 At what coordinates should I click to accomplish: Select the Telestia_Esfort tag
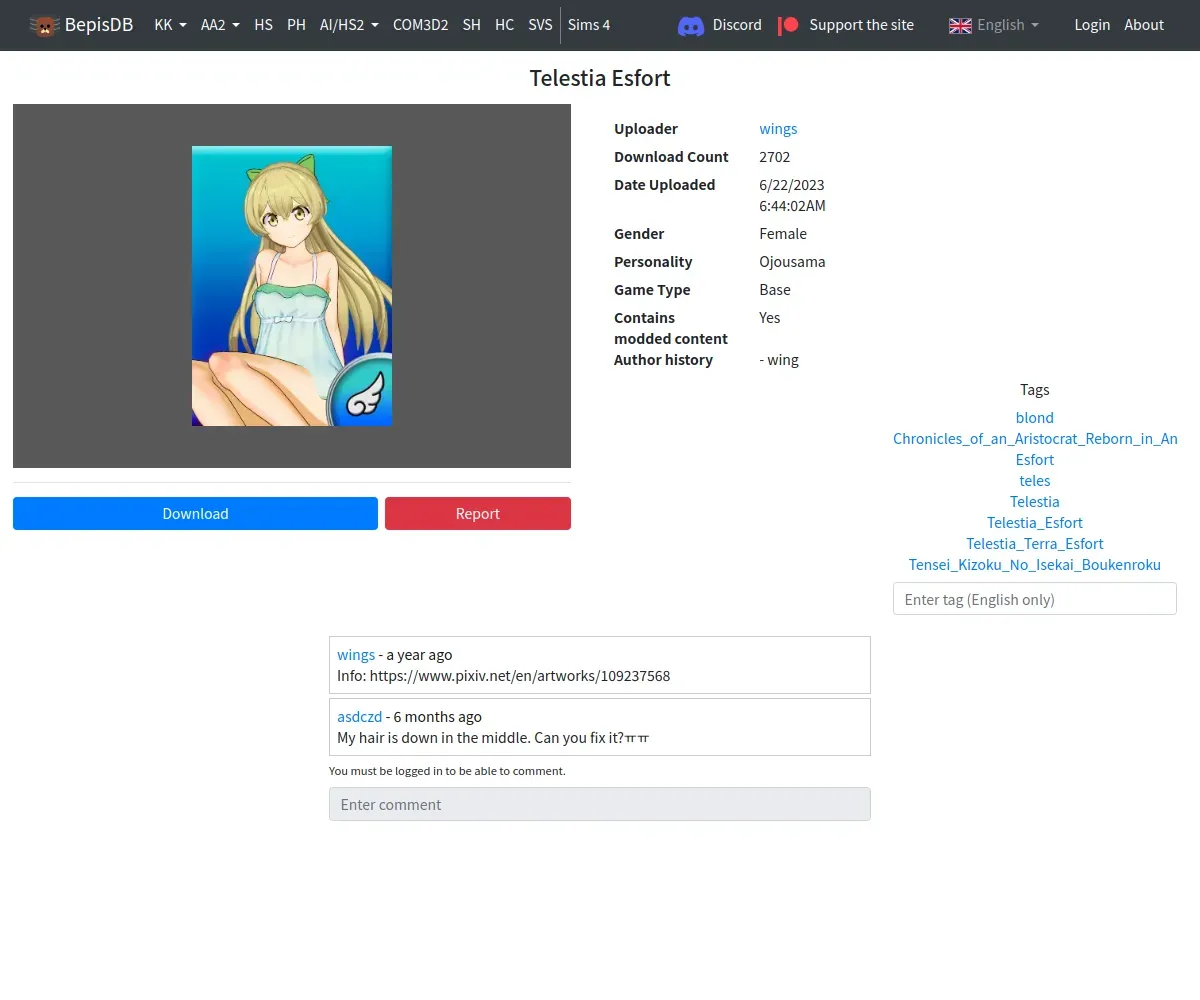click(x=1035, y=523)
